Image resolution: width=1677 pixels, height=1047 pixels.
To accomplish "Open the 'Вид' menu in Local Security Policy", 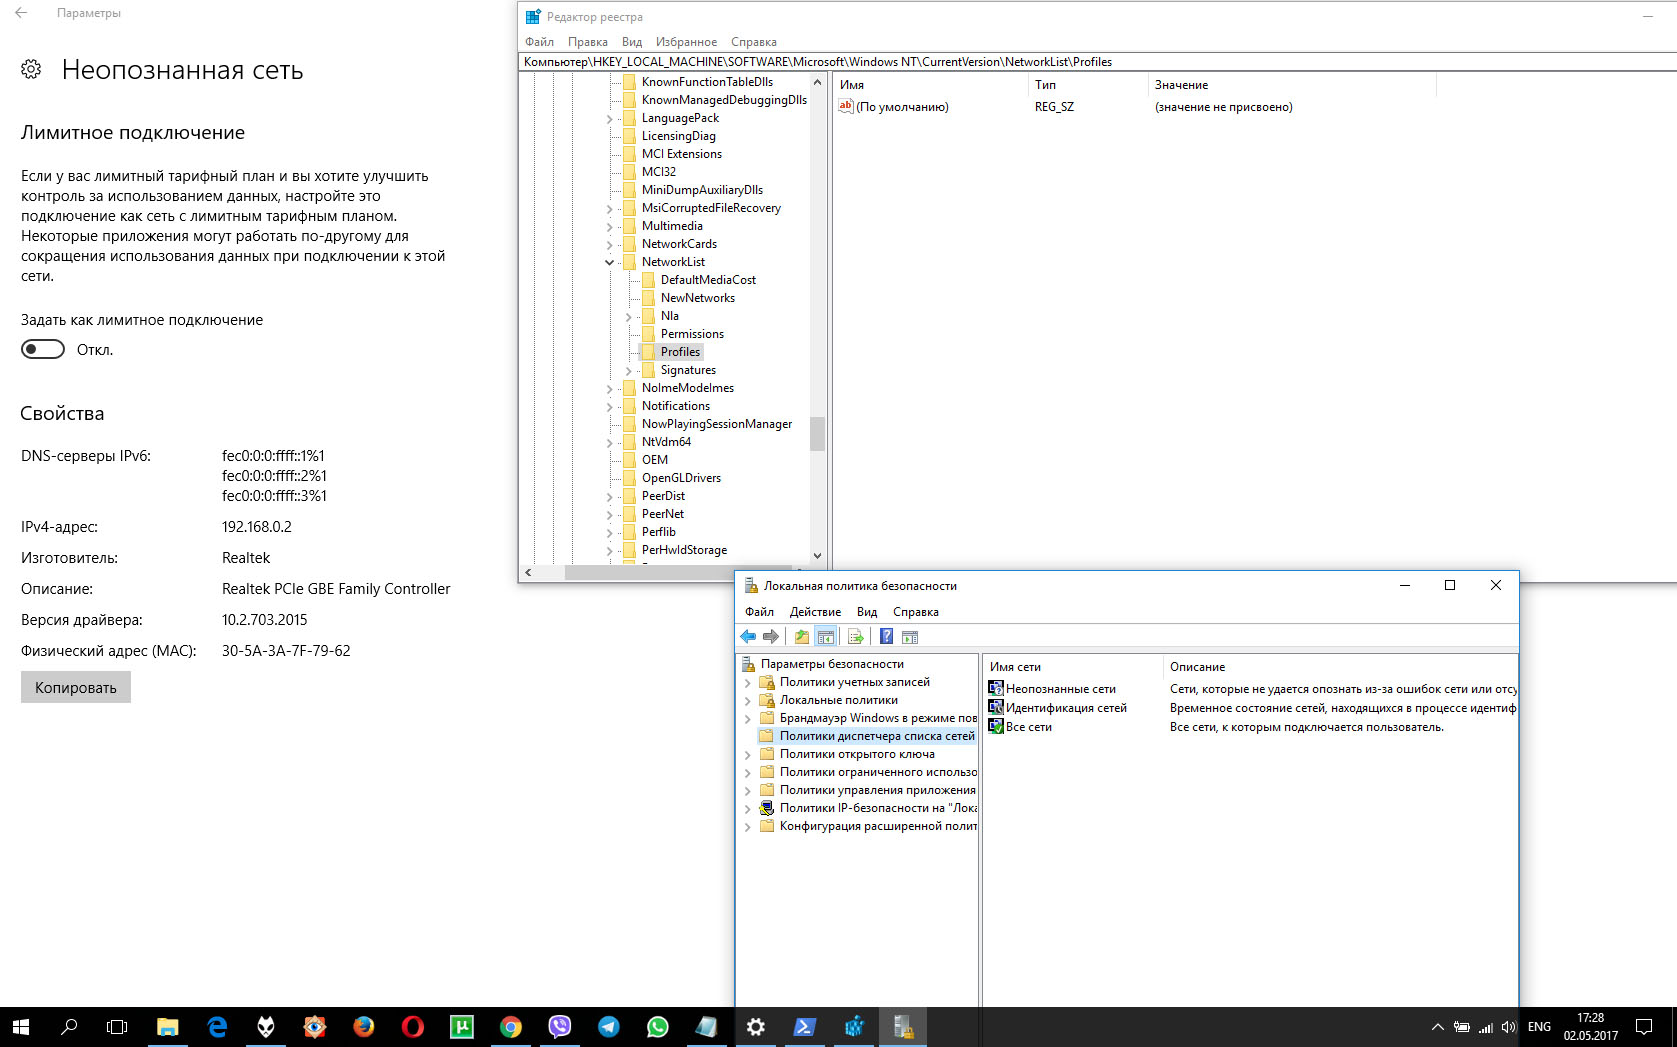I will 867,612.
